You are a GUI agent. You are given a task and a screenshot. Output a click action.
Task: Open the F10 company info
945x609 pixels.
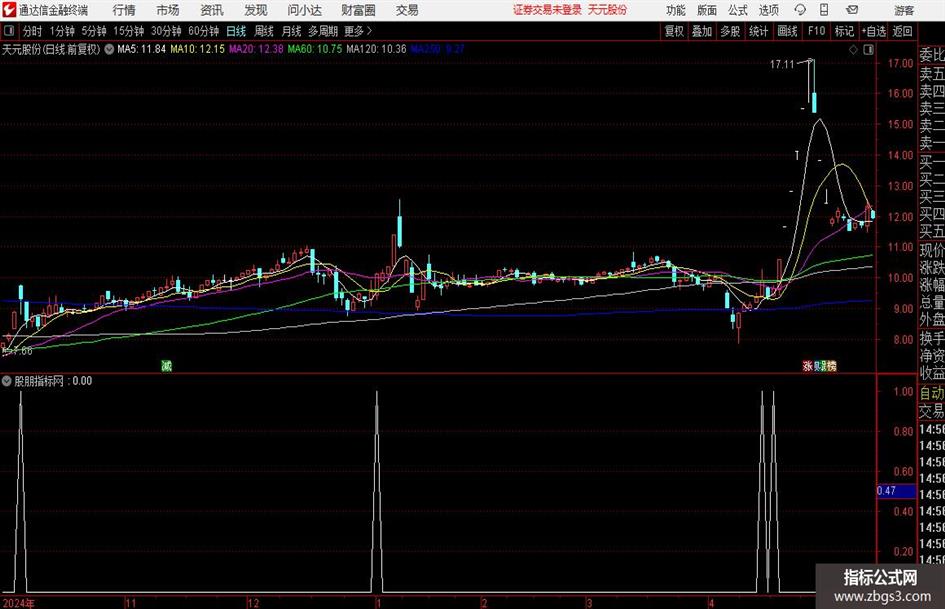816,31
